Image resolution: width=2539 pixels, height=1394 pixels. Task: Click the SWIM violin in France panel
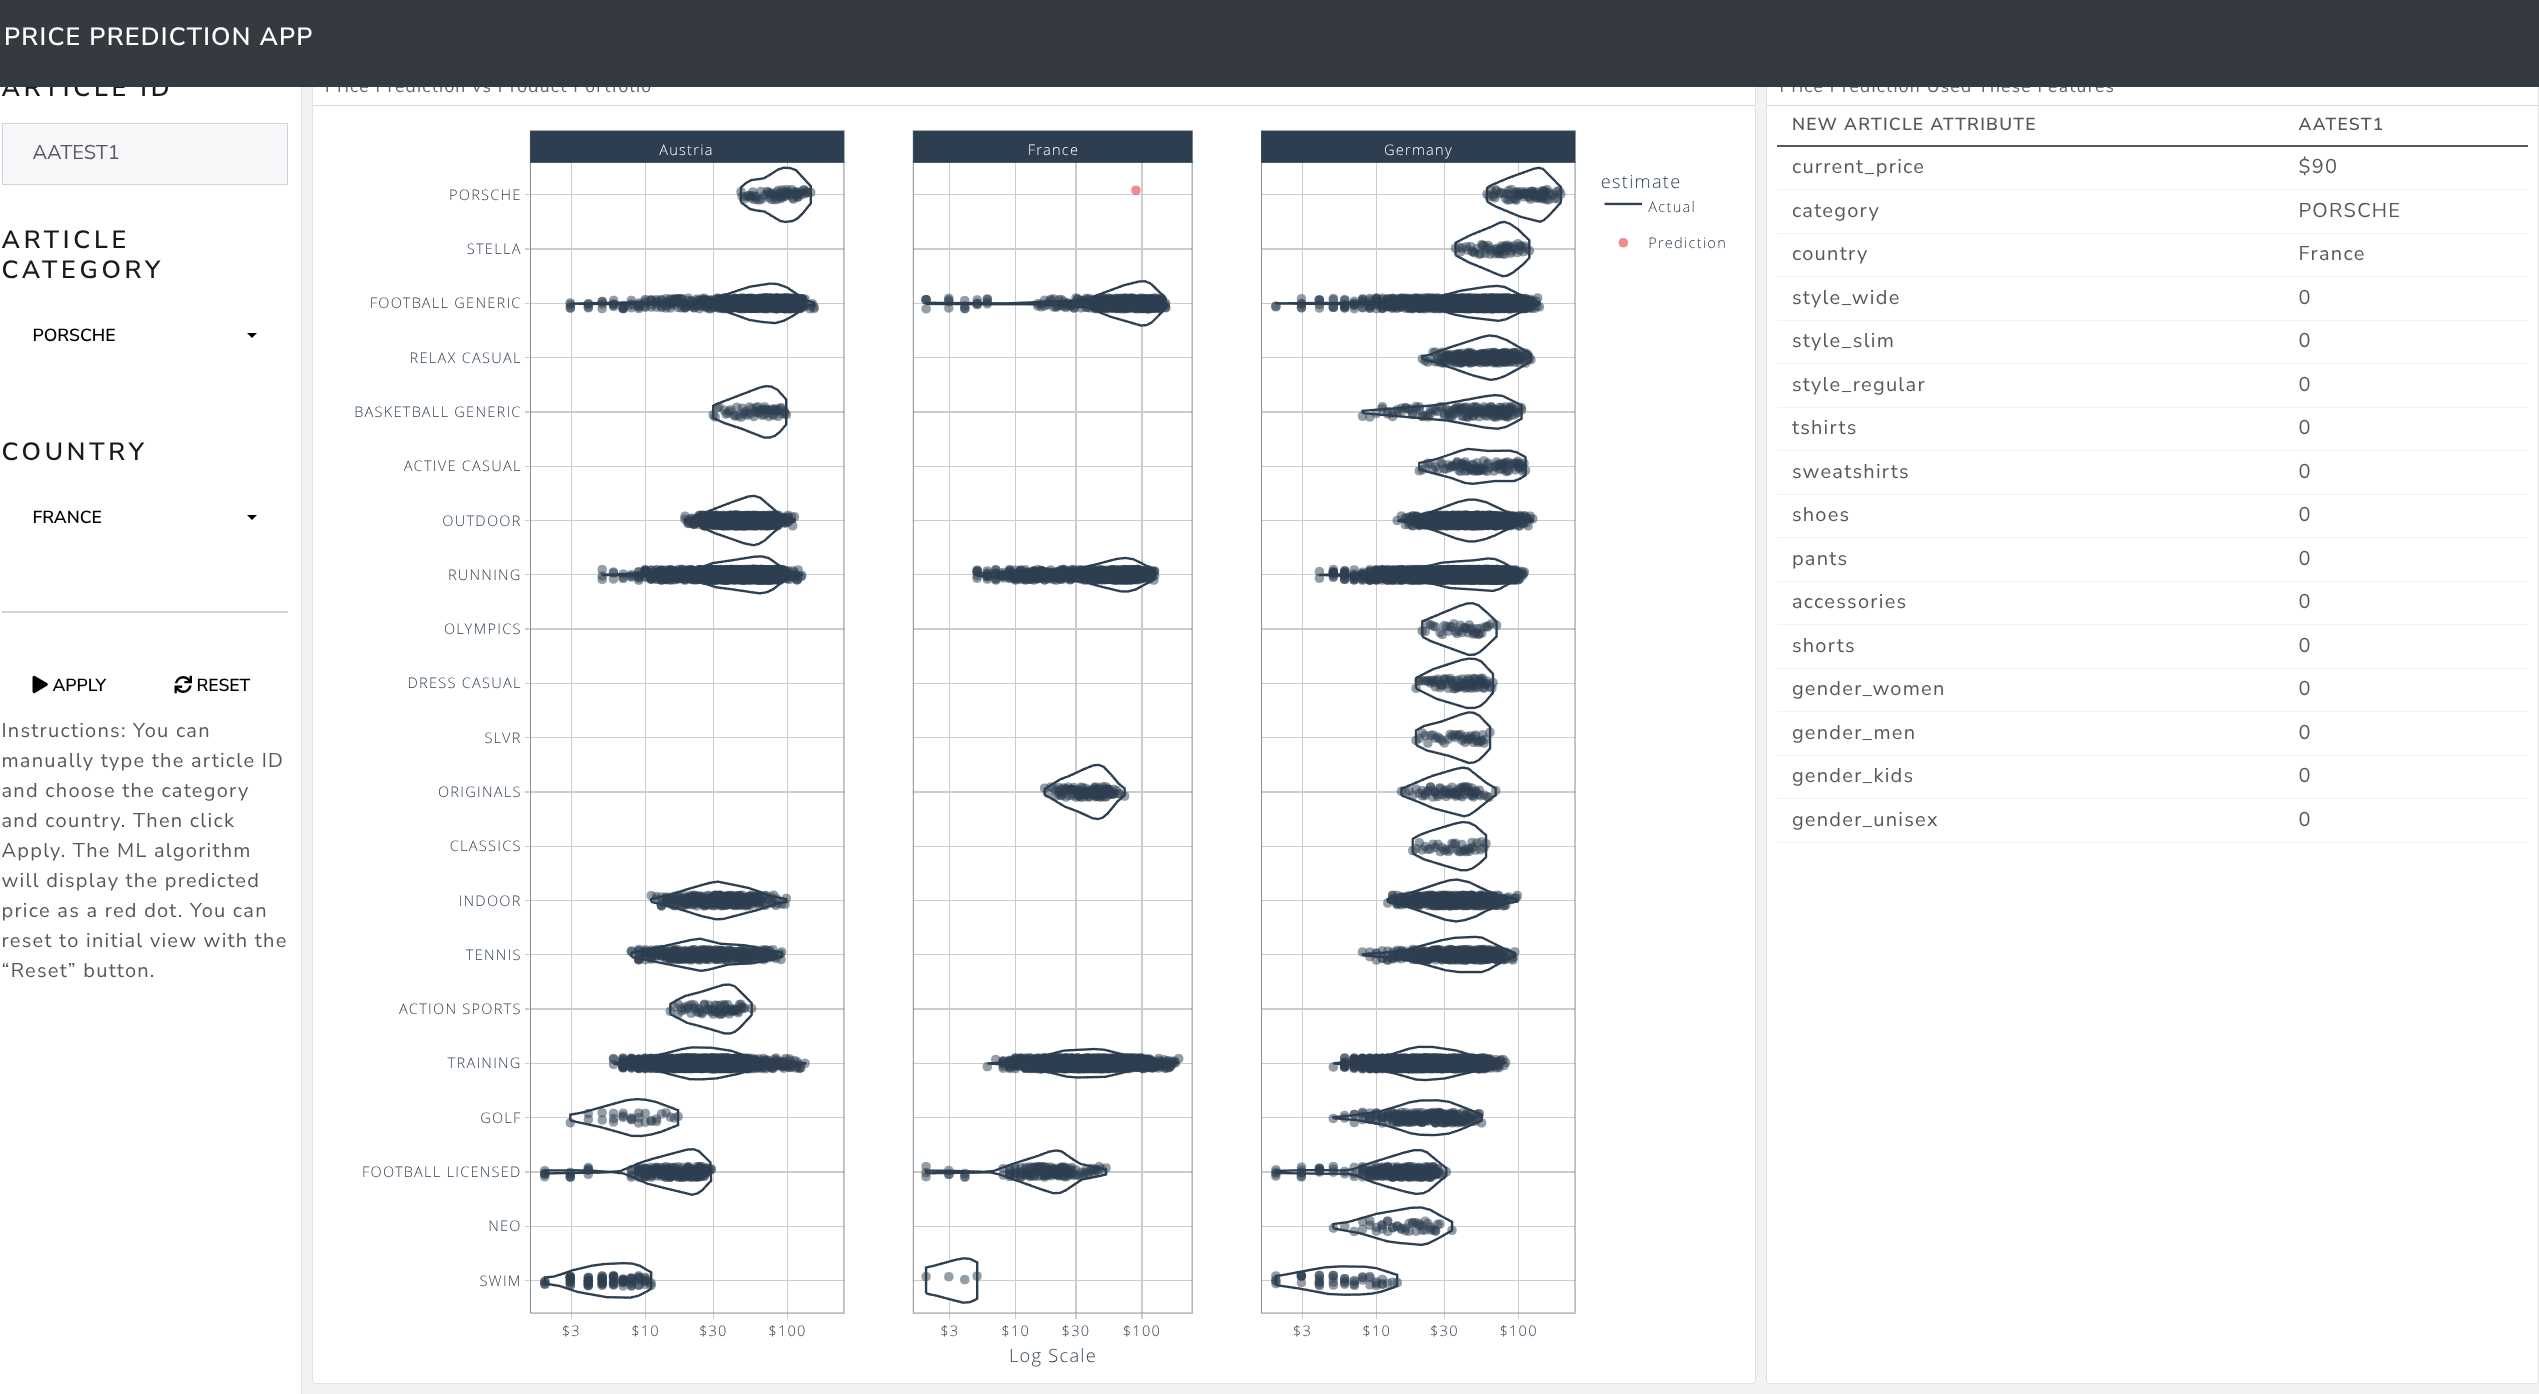[x=951, y=1279]
